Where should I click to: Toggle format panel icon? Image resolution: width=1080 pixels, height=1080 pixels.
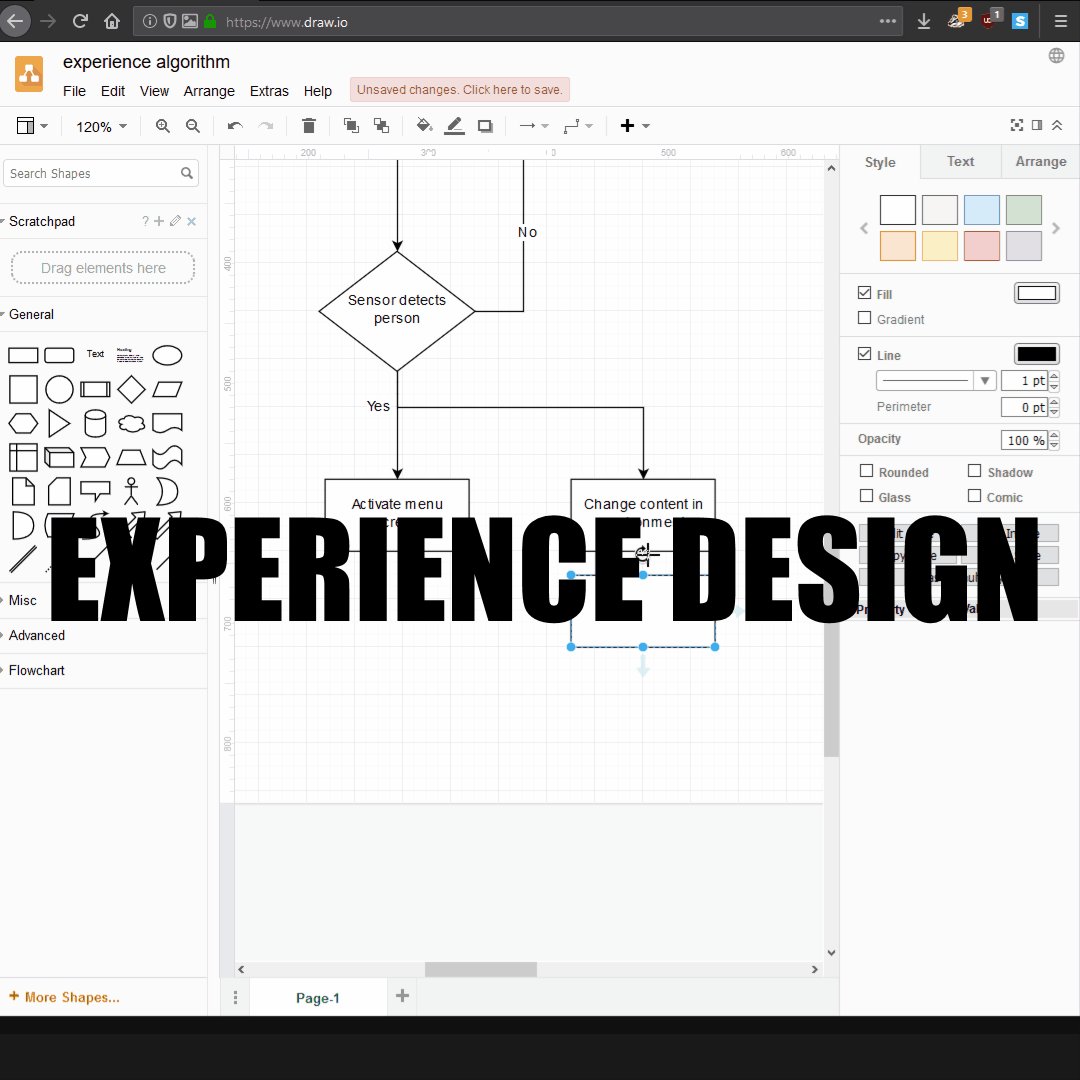click(1037, 125)
